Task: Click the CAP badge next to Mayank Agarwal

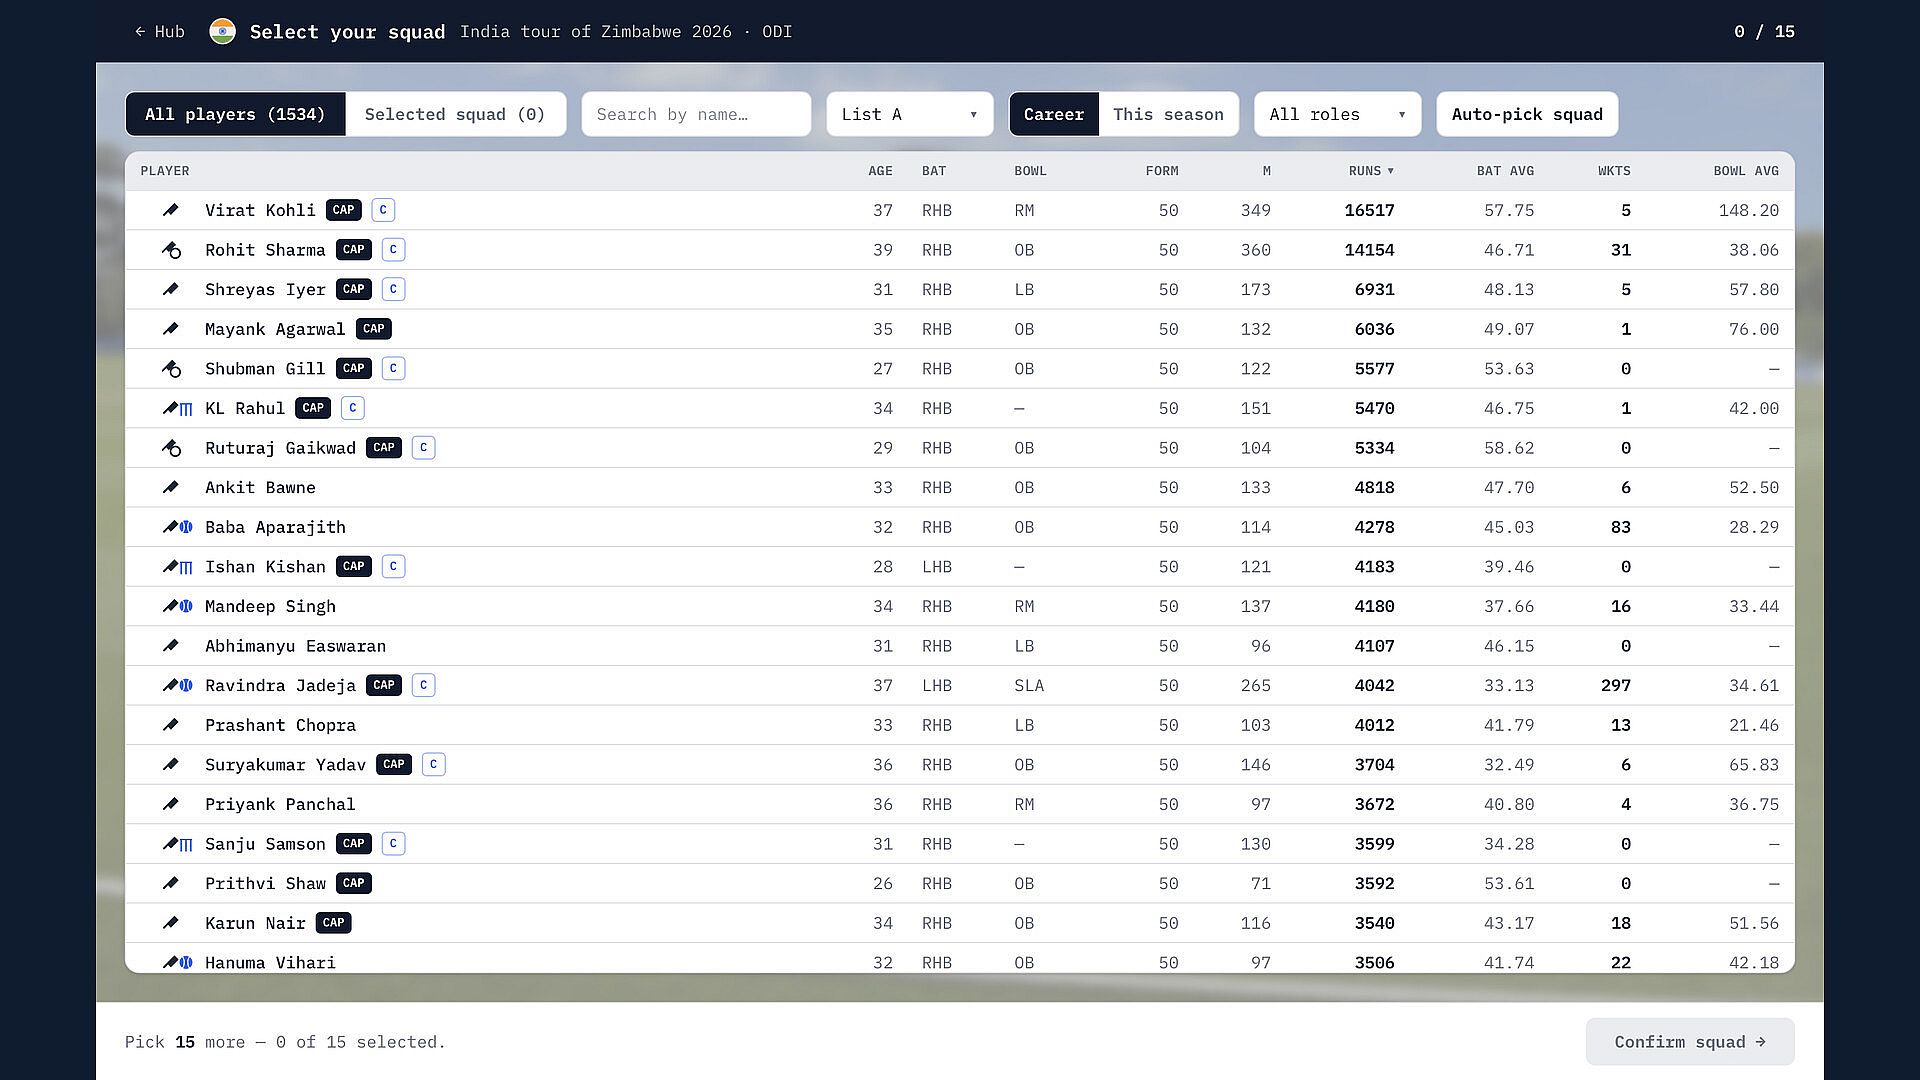Action: pos(374,329)
